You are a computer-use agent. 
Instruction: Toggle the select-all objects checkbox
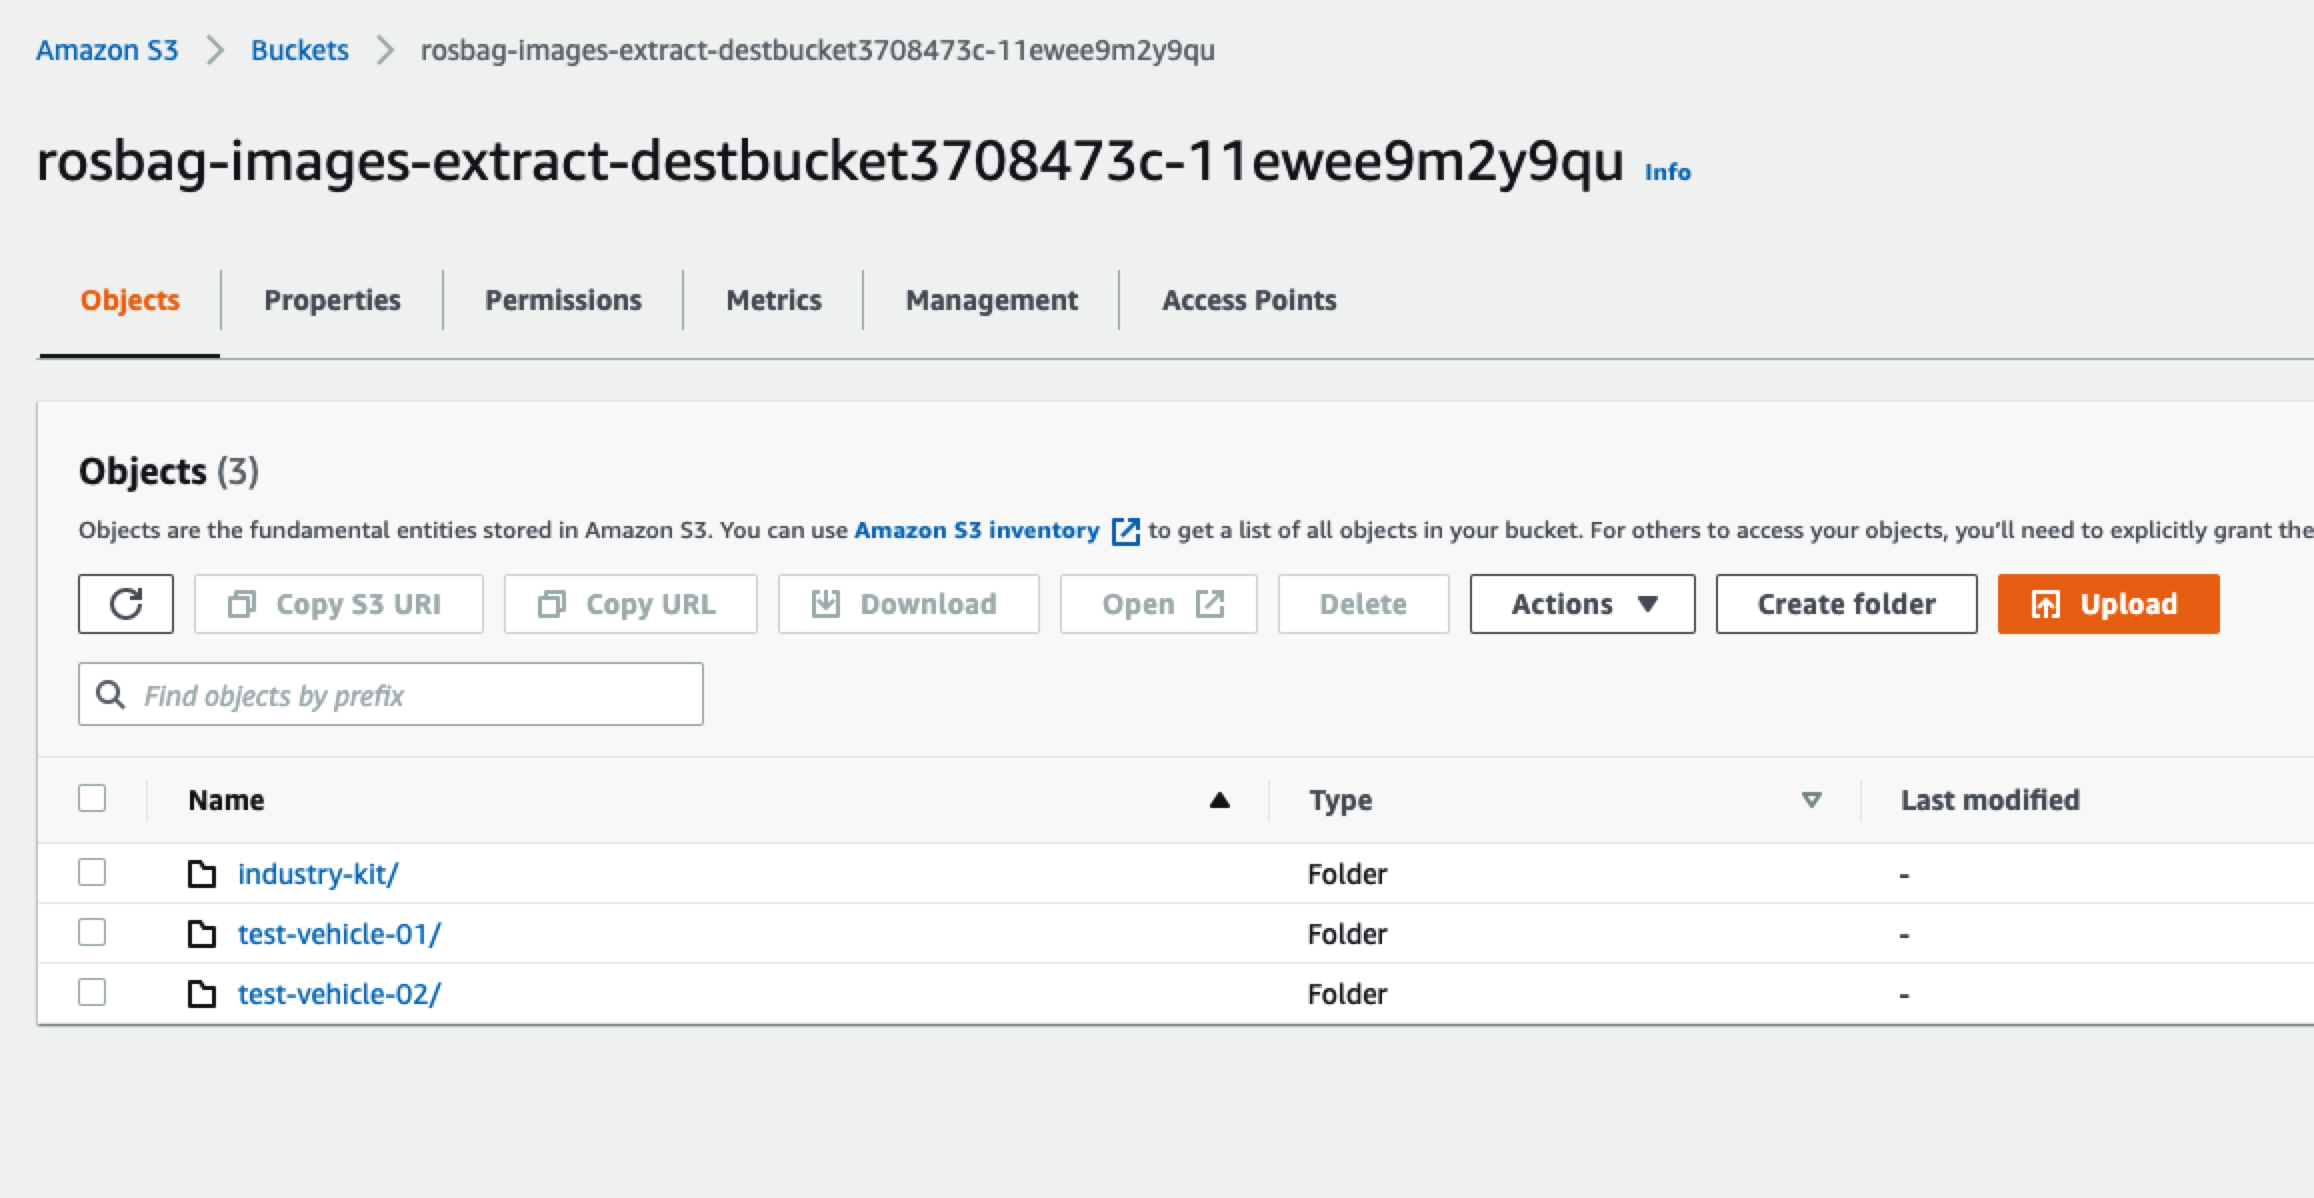(x=92, y=798)
